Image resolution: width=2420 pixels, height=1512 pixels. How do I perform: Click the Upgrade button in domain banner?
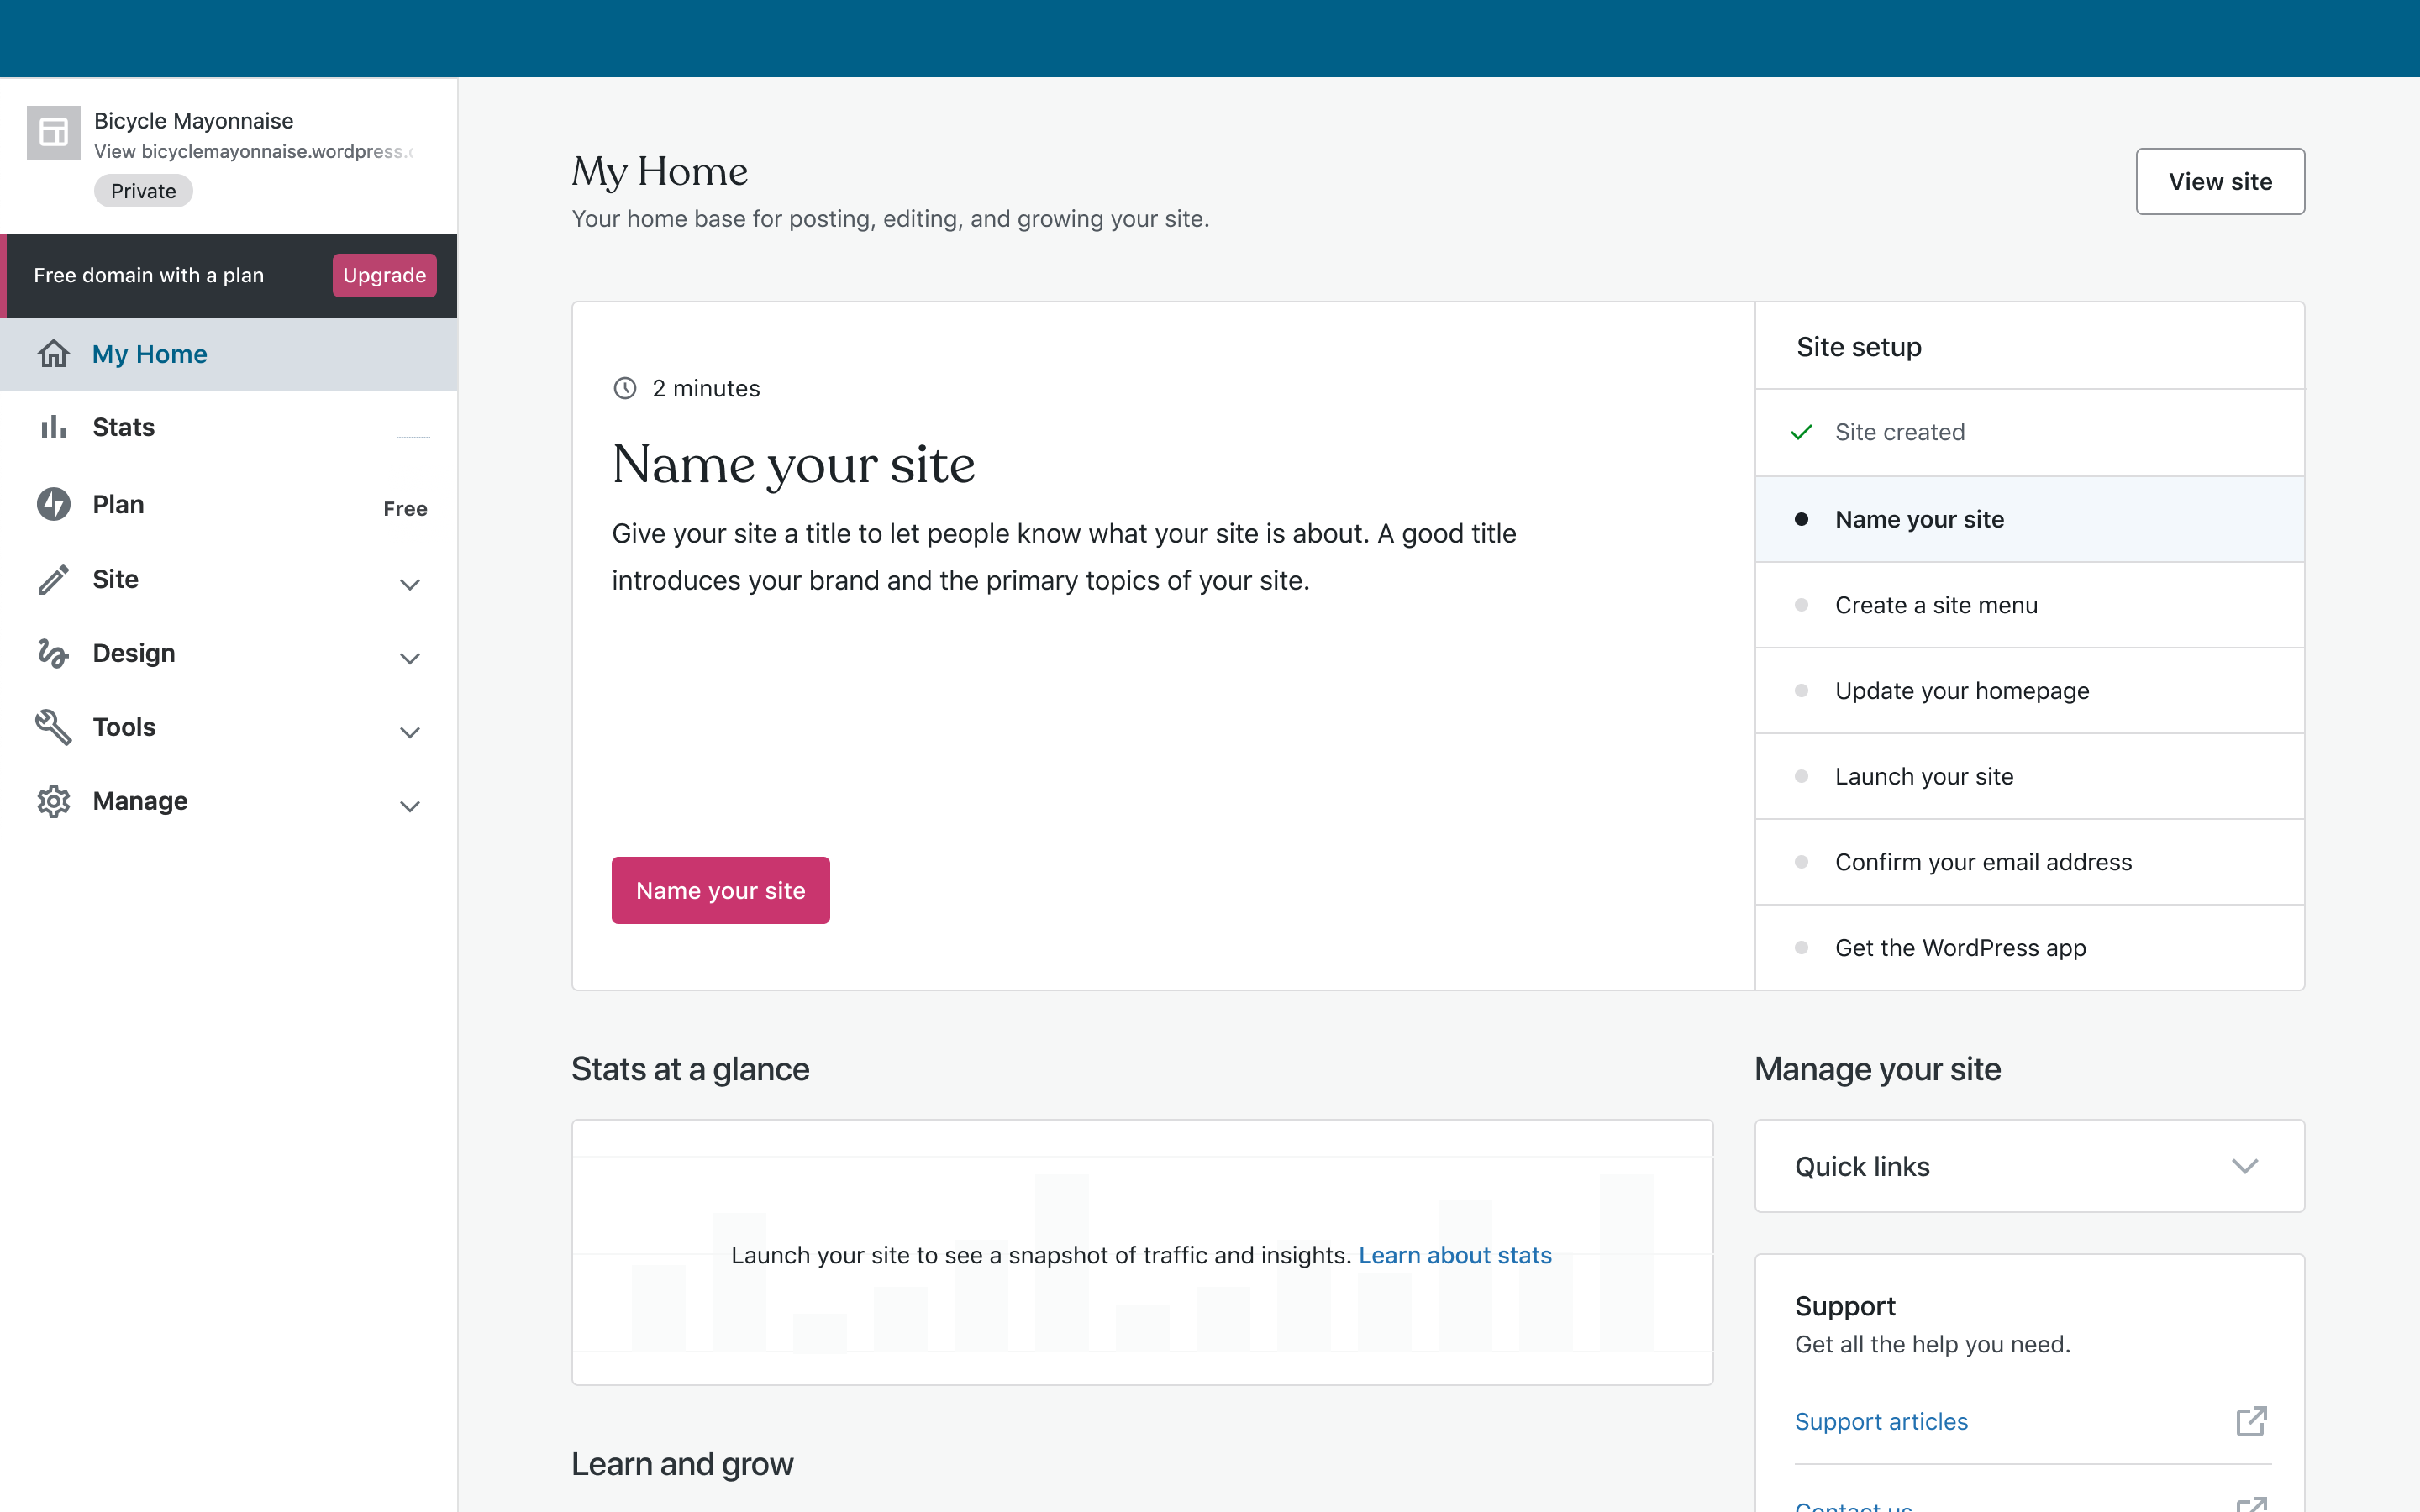(384, 275)
